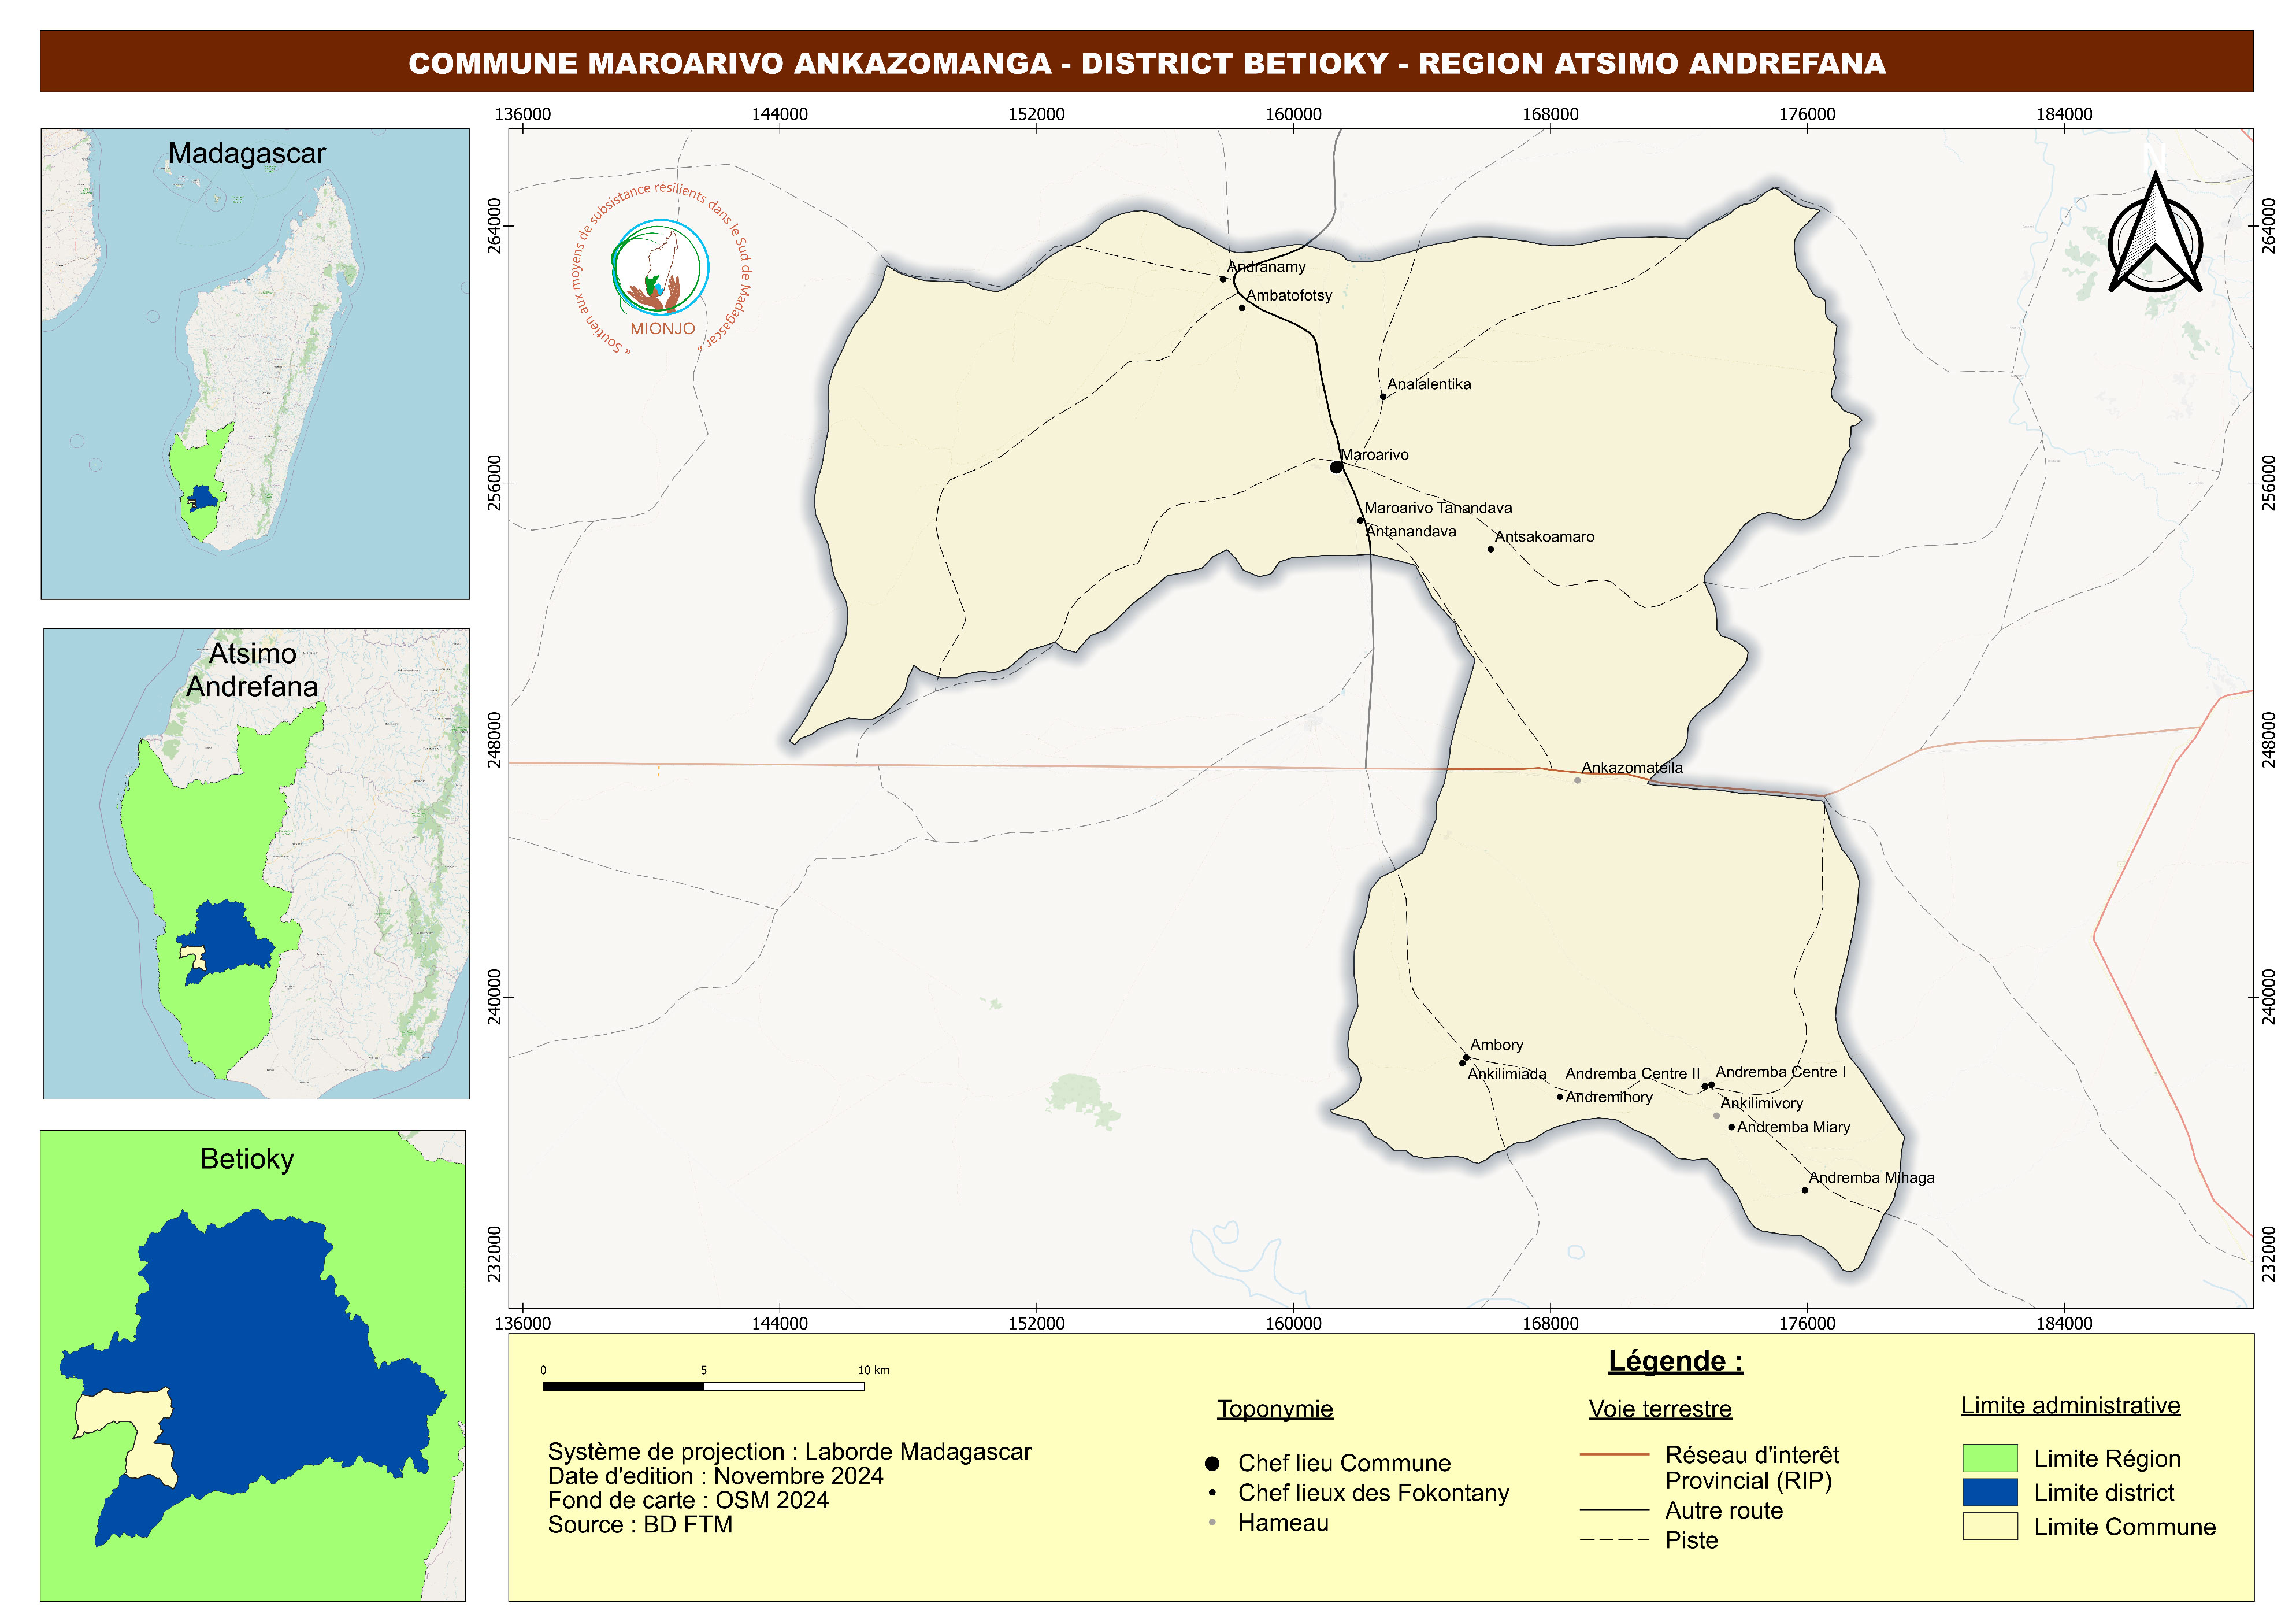The image size is (2296, 1622).
Task: Click the Ankazomateila place label
Action: click(x=1631, y=768)
